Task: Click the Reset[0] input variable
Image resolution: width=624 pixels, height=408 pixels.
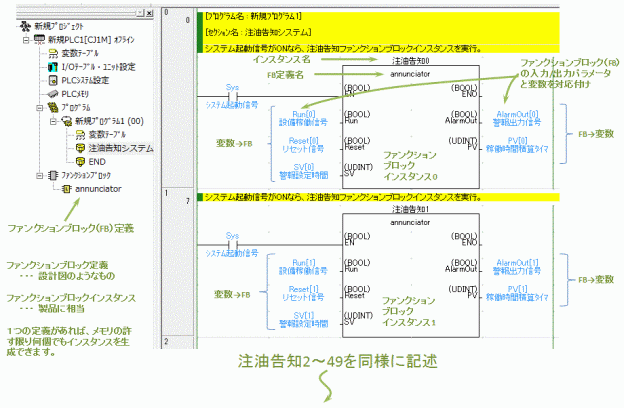Action: [x=303, y=145]
